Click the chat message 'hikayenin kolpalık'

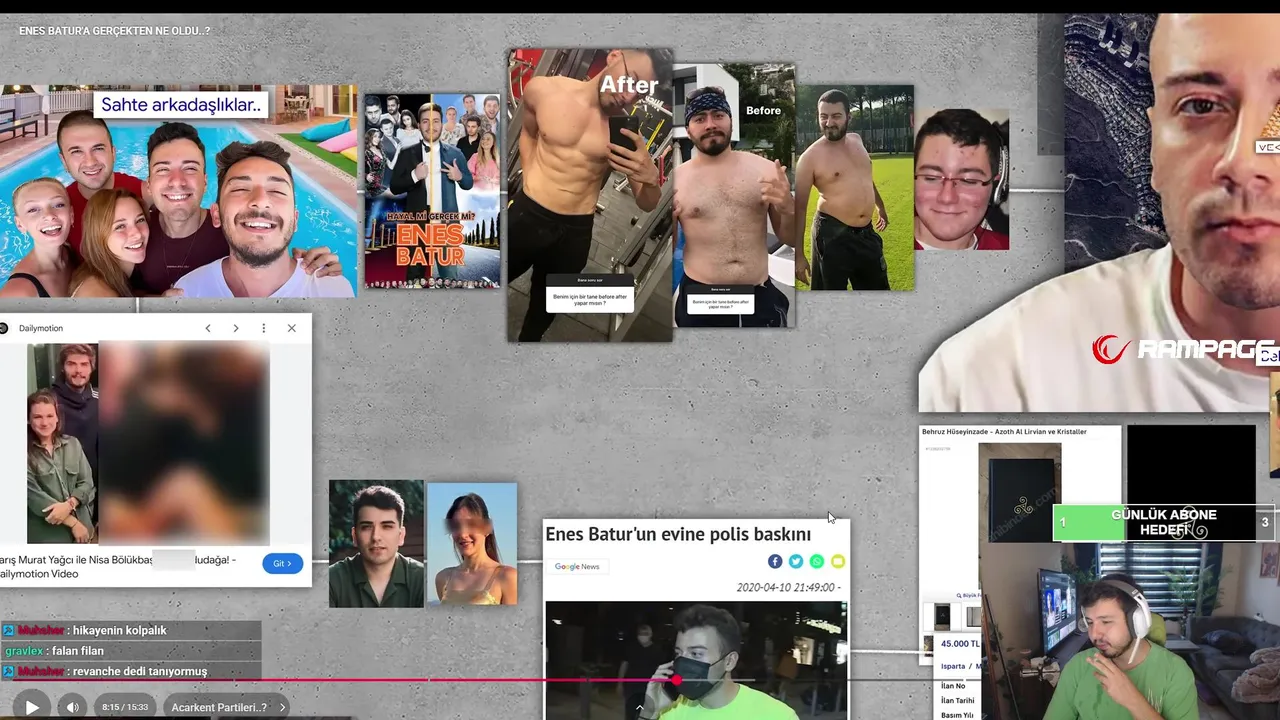point(118,630)
